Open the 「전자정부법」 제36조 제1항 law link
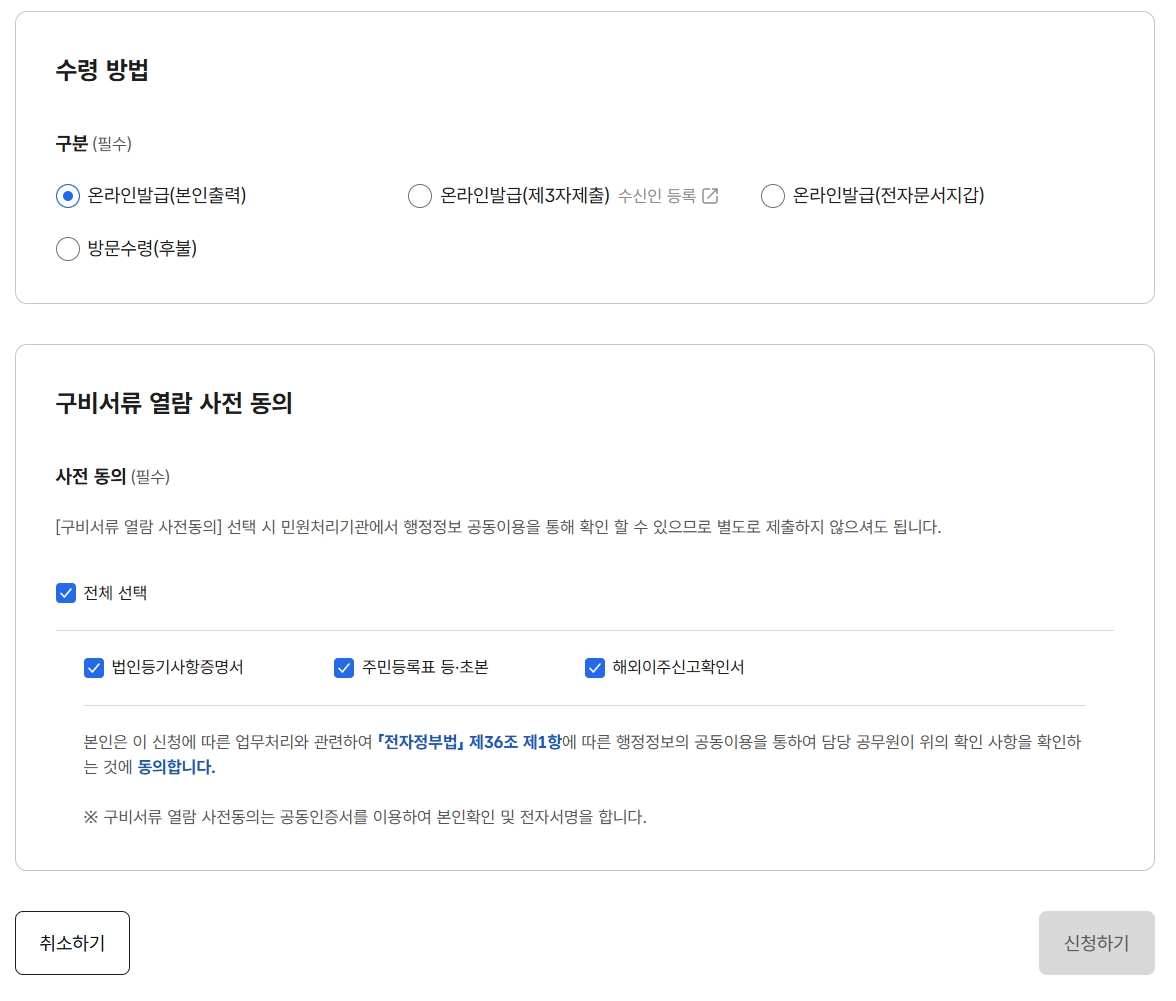This screenshot has width=1176, height=1001. tap(463, 742)
